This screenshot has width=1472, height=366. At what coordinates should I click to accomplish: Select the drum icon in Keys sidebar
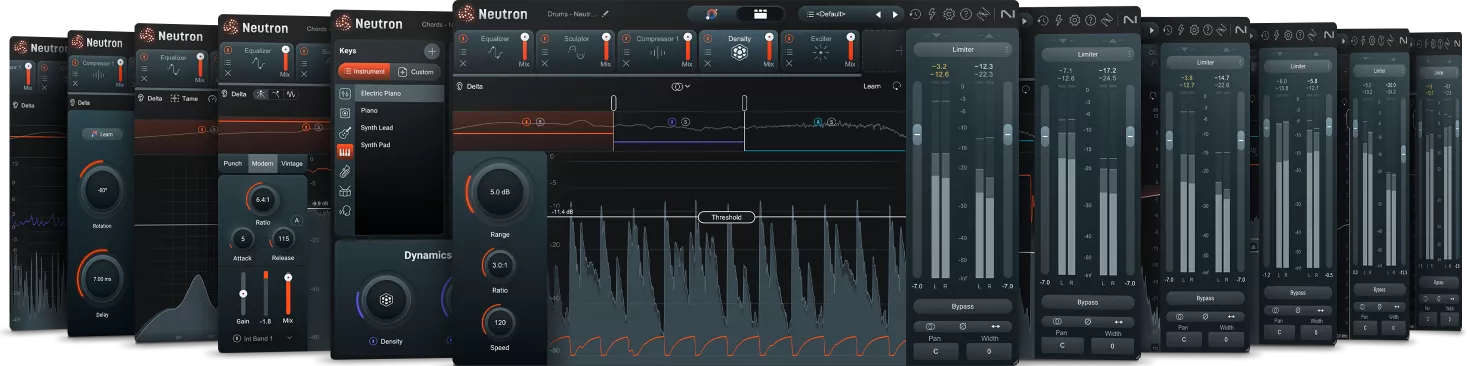345,191
